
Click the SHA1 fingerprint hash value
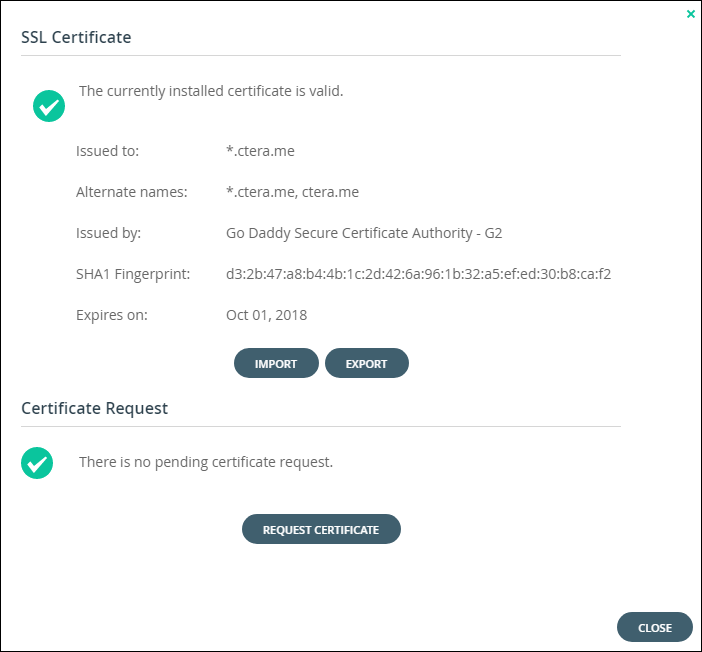[x=419, y=274]
